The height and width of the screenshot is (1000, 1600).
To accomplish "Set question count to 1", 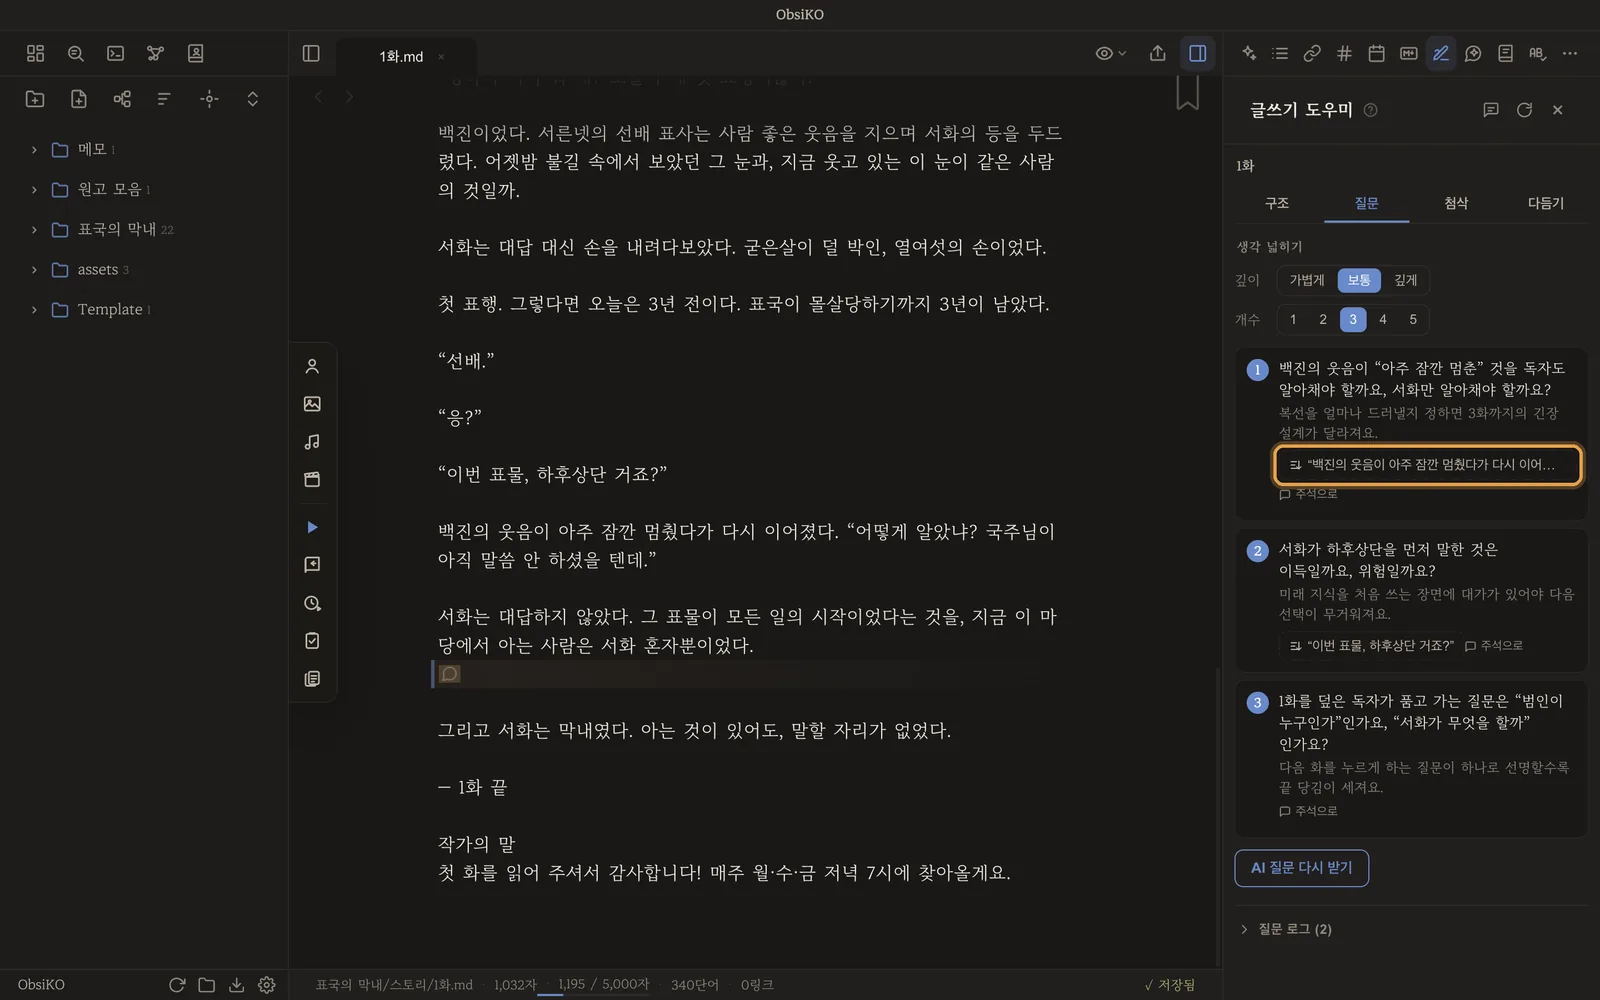I will 1293,320.
